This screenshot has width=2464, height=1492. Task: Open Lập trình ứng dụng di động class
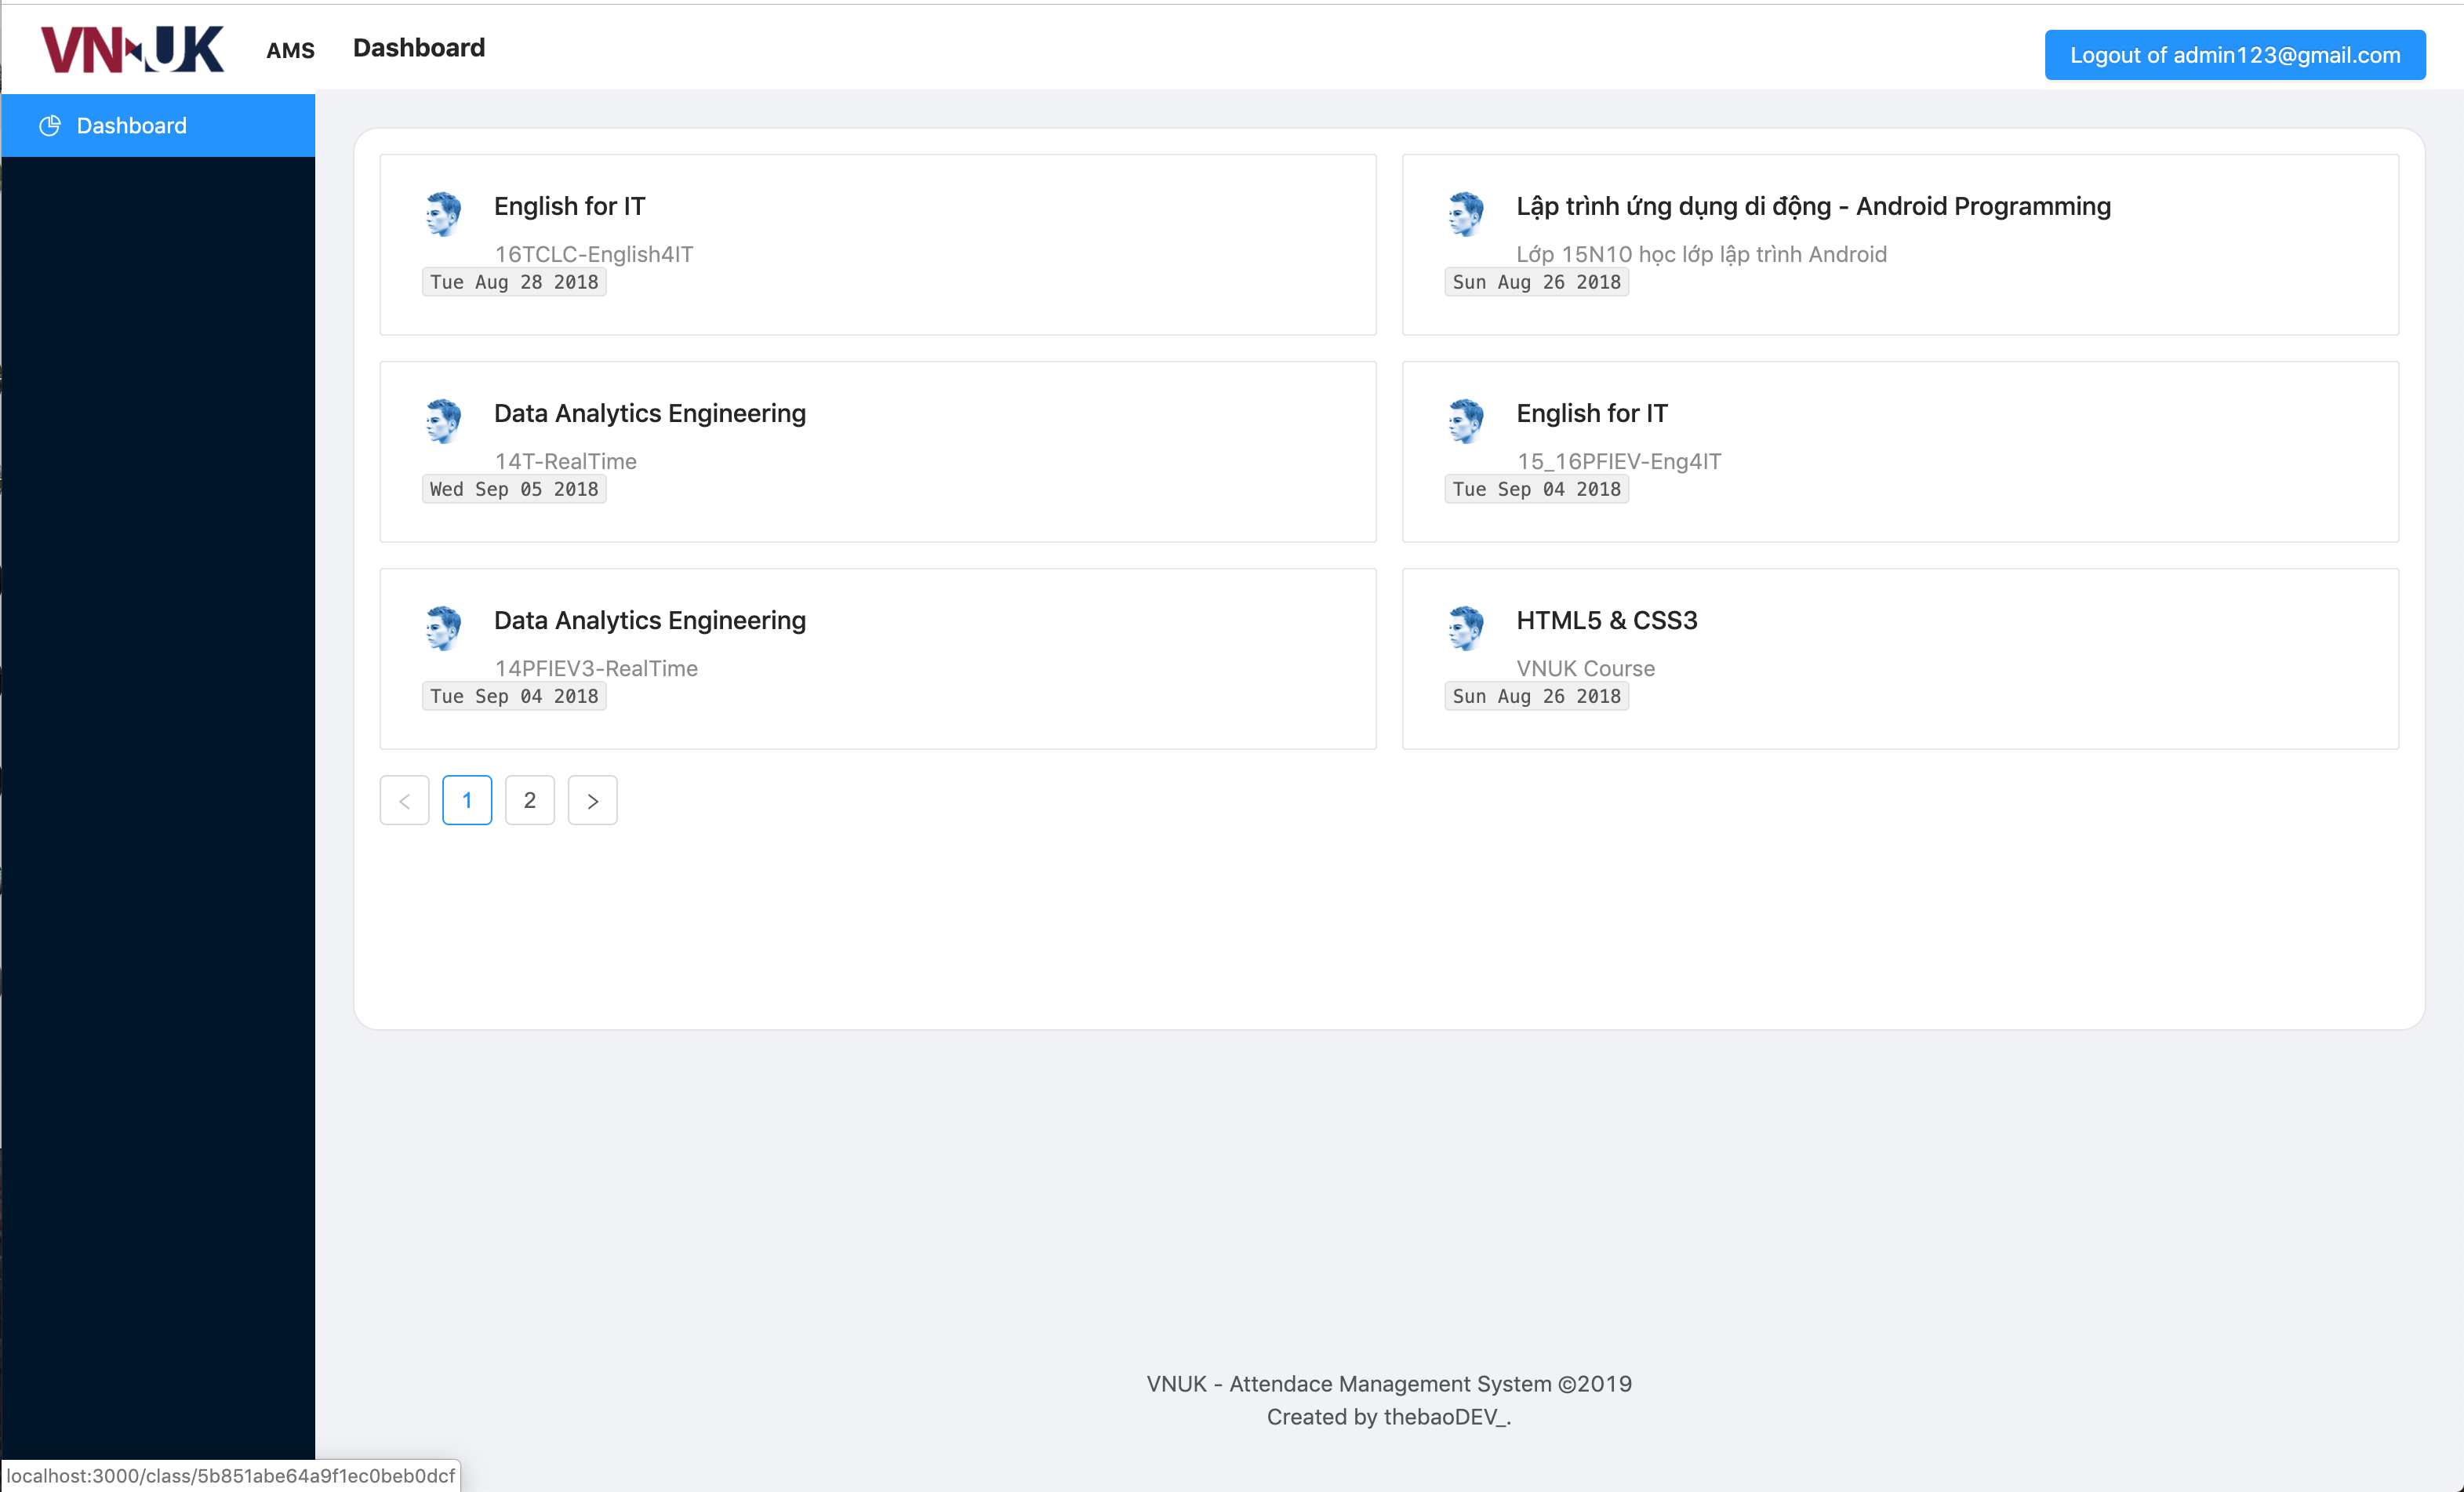[1812, 206]
